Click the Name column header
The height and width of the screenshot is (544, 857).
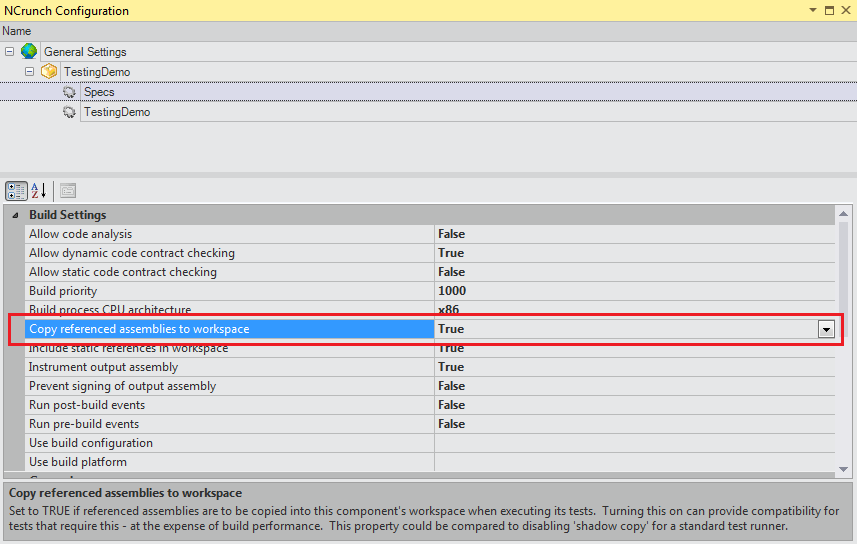click(17, 31)
